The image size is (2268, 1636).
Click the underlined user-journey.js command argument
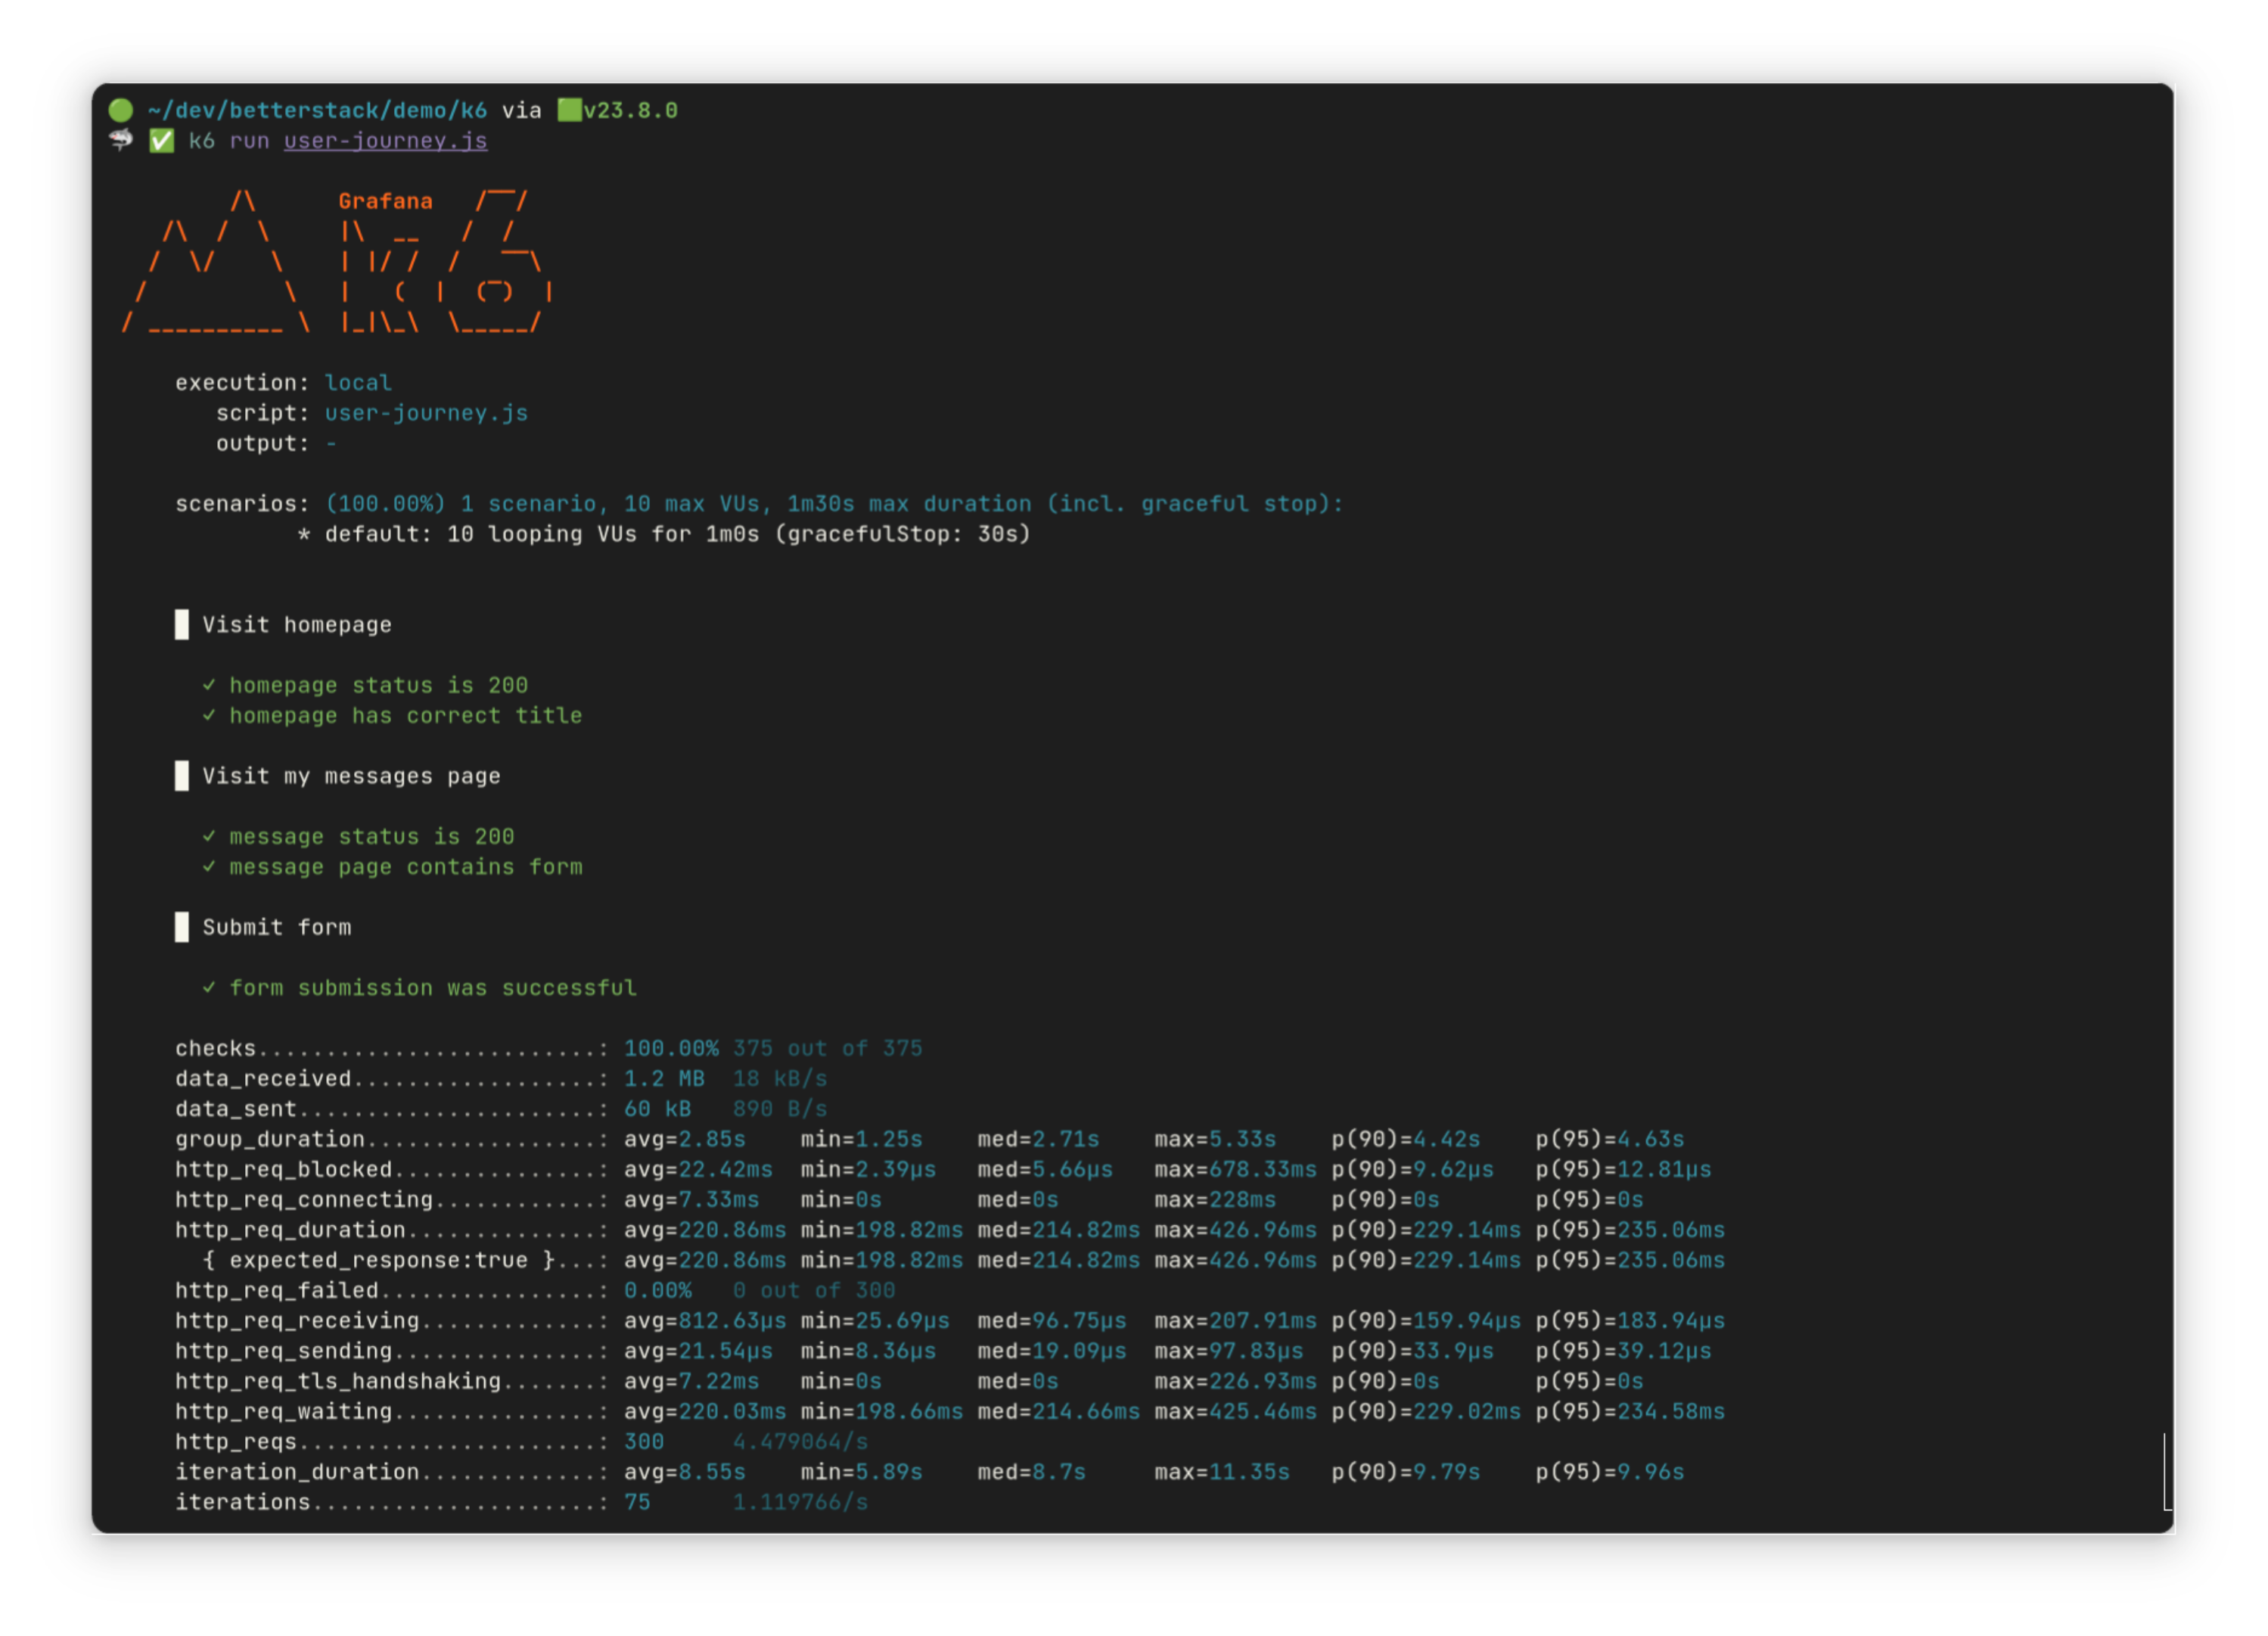point(385,141)
